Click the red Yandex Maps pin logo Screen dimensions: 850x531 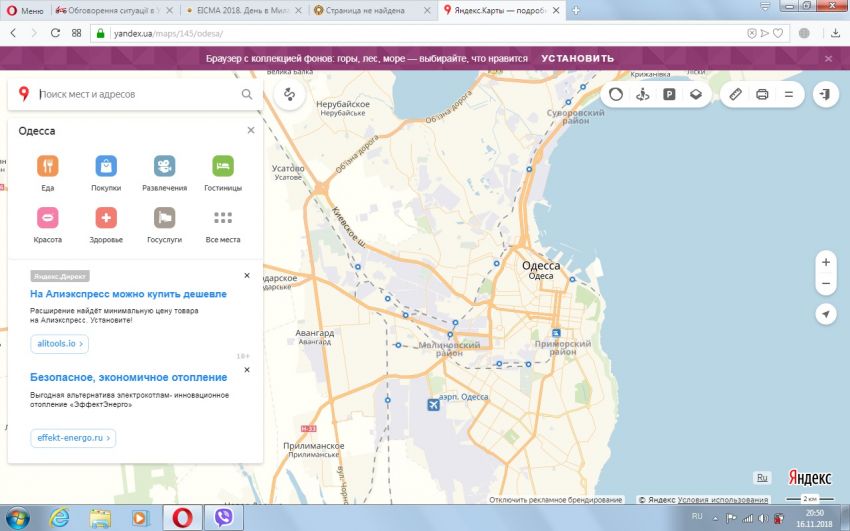(23, 94)
